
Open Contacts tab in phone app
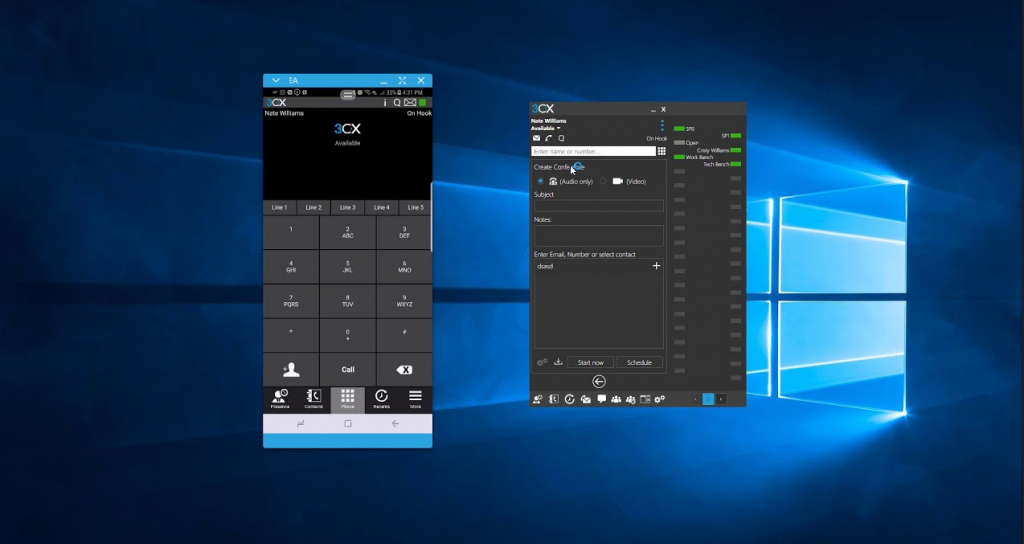[x=313, y=399]
